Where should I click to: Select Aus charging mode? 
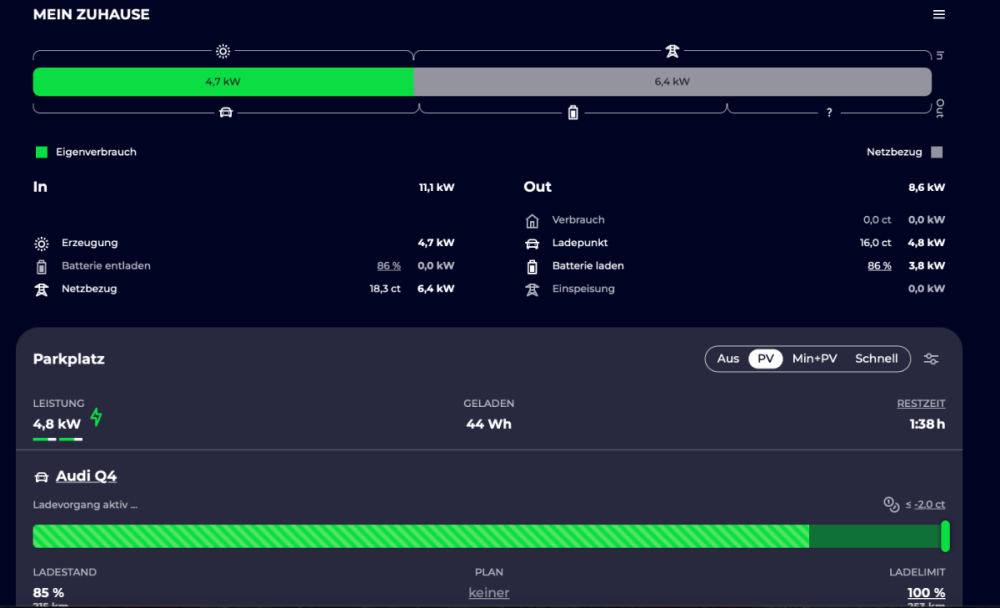click(x=728, y=359)
